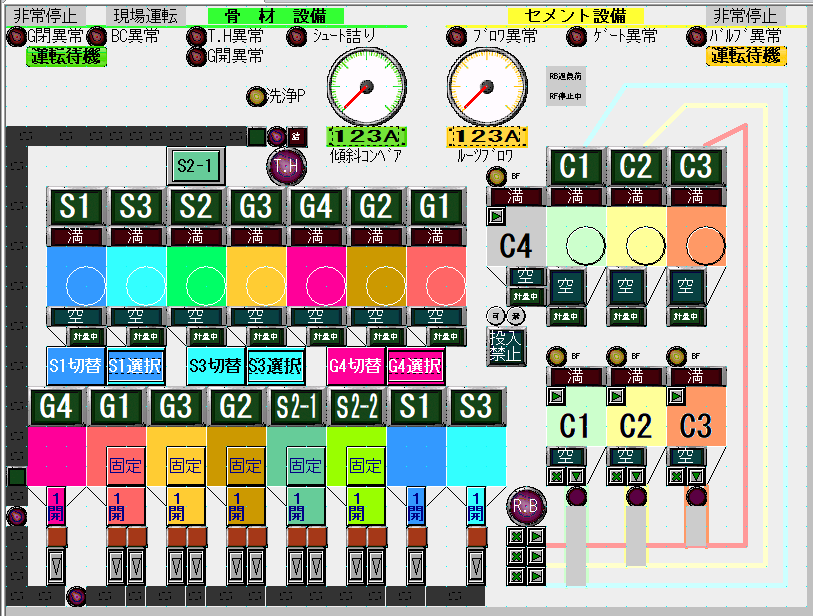Click the 洗浄P pump lamp
This screenshot has height=616, width=813.
point(256,96)
